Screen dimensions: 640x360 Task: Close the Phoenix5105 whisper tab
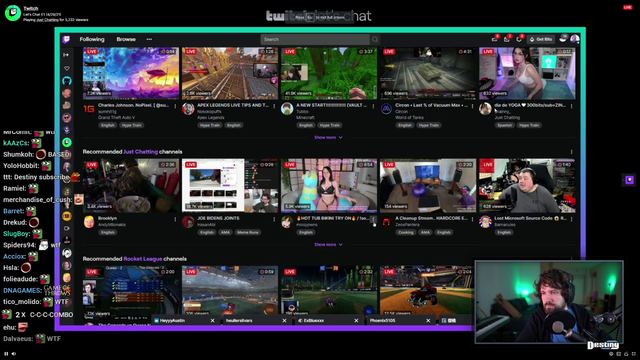428,321
